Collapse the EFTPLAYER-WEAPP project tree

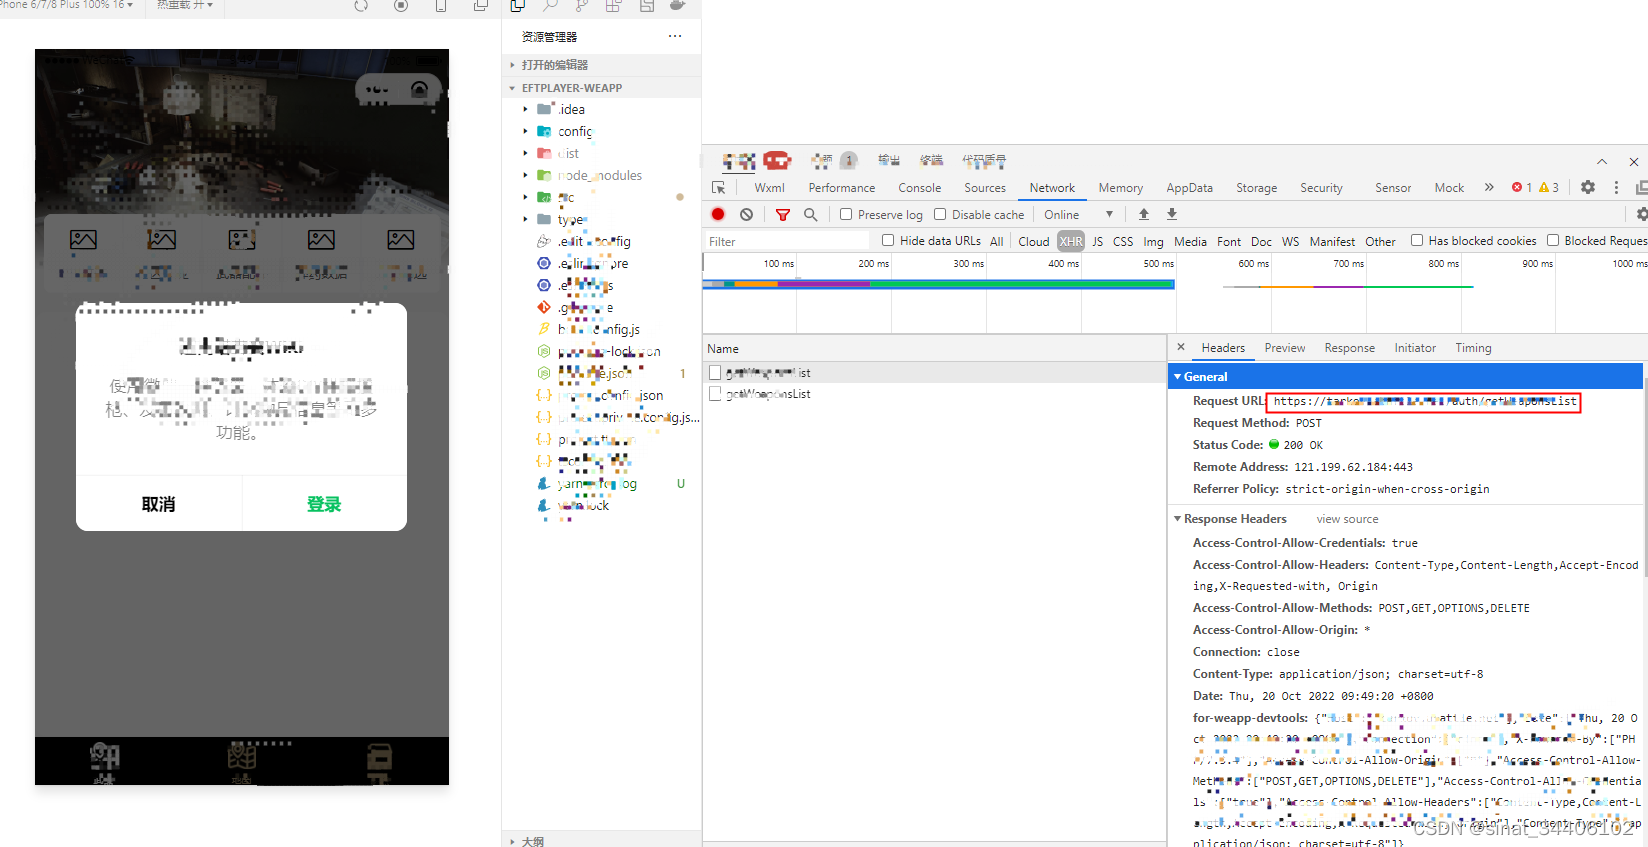point(512,88)
